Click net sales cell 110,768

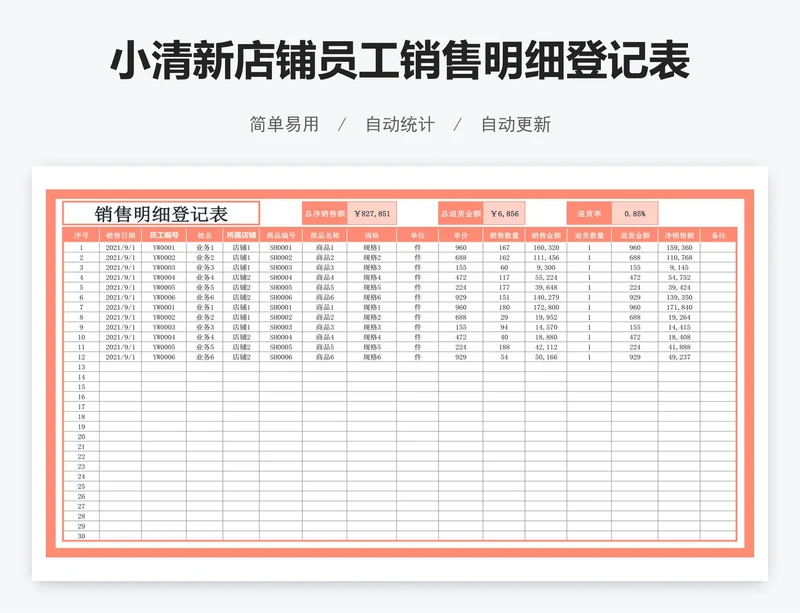679,258
